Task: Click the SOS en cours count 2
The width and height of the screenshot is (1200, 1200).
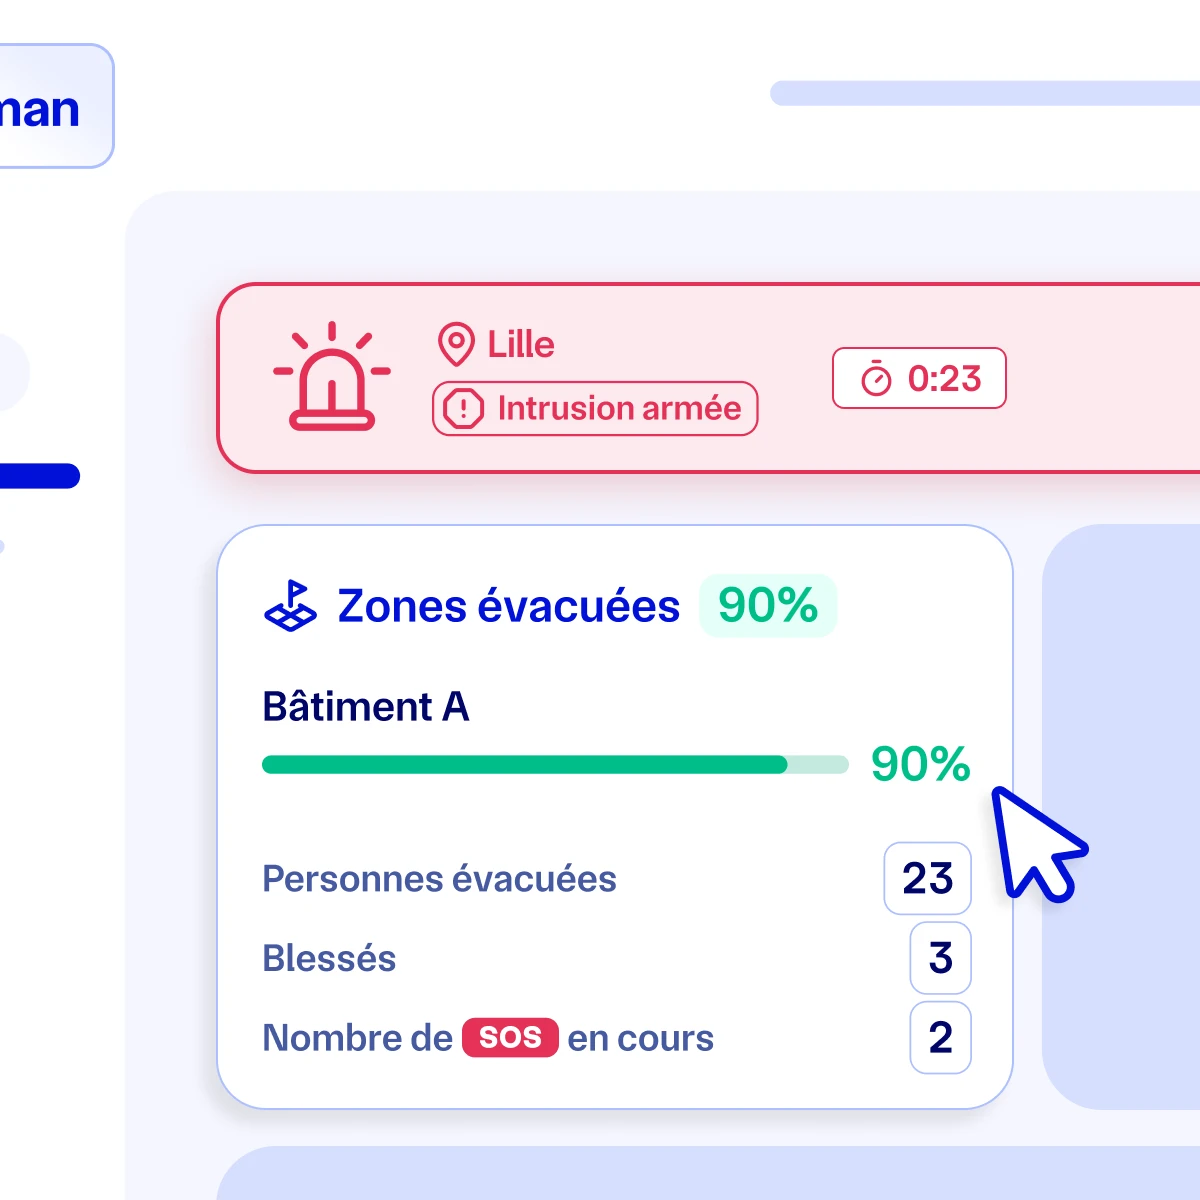Action: click(941, 1038)
